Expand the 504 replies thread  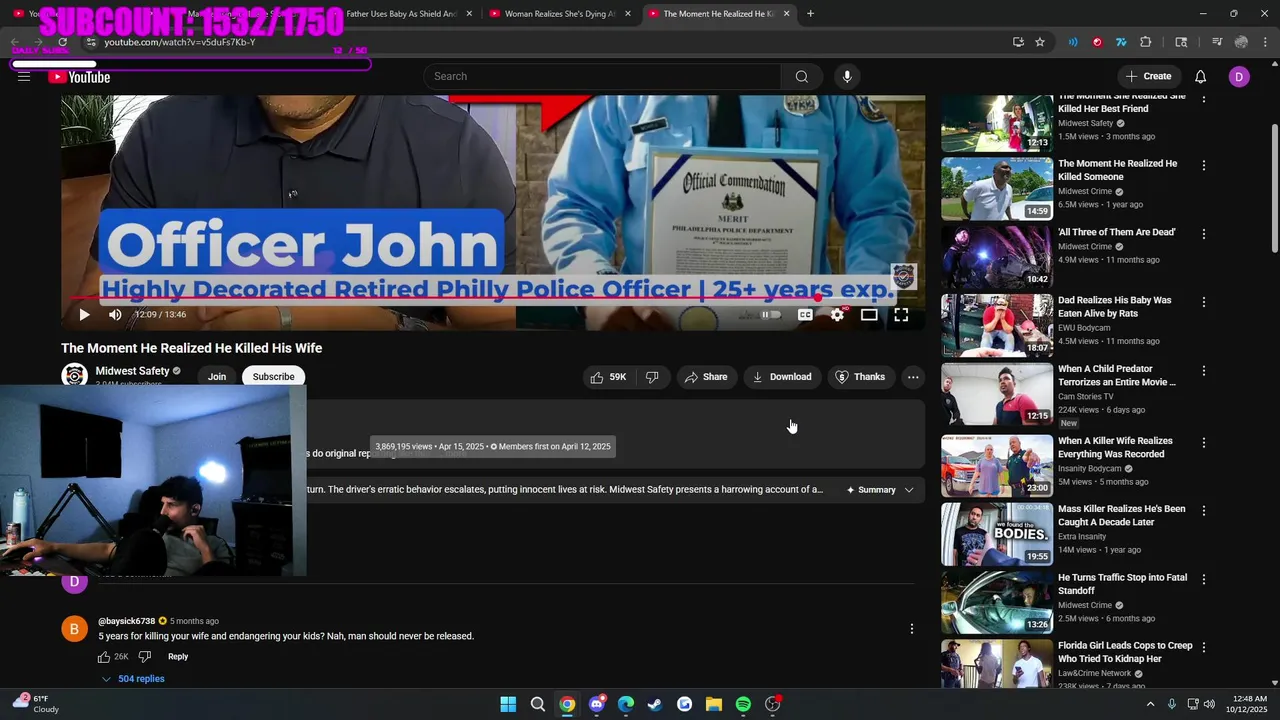point(133,679)
